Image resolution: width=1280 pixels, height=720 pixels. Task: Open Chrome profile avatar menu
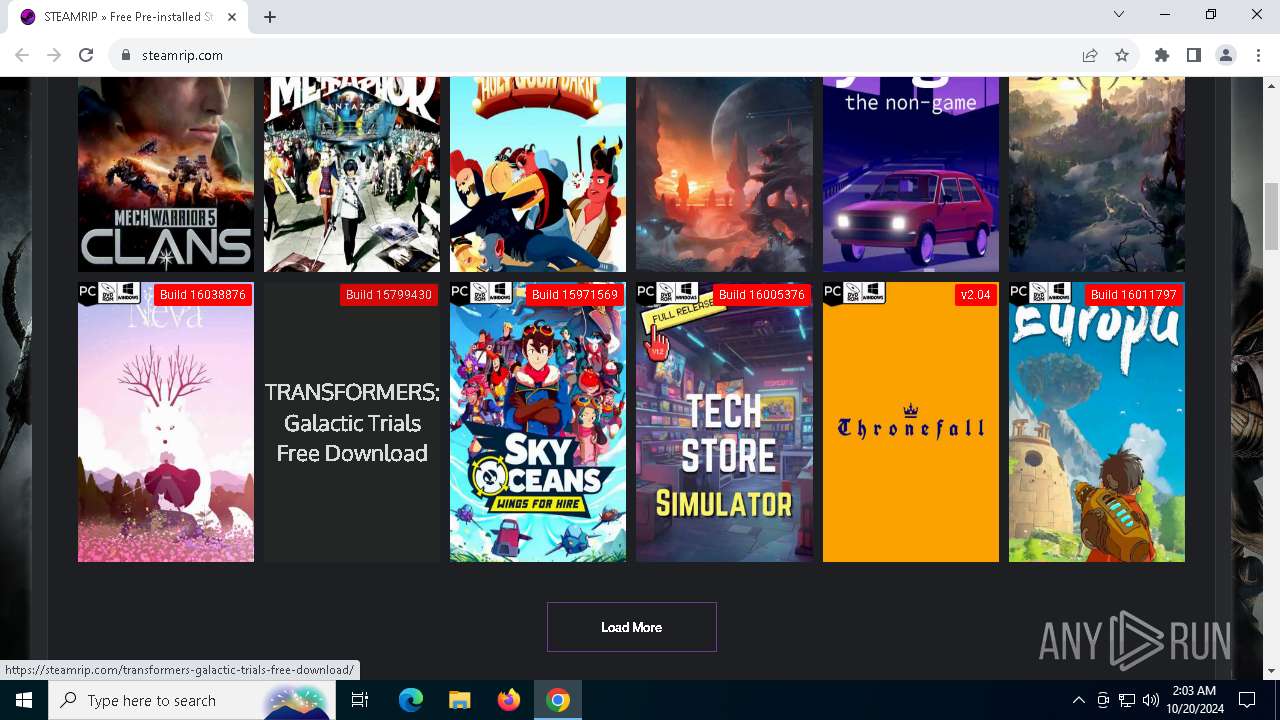1226,55
